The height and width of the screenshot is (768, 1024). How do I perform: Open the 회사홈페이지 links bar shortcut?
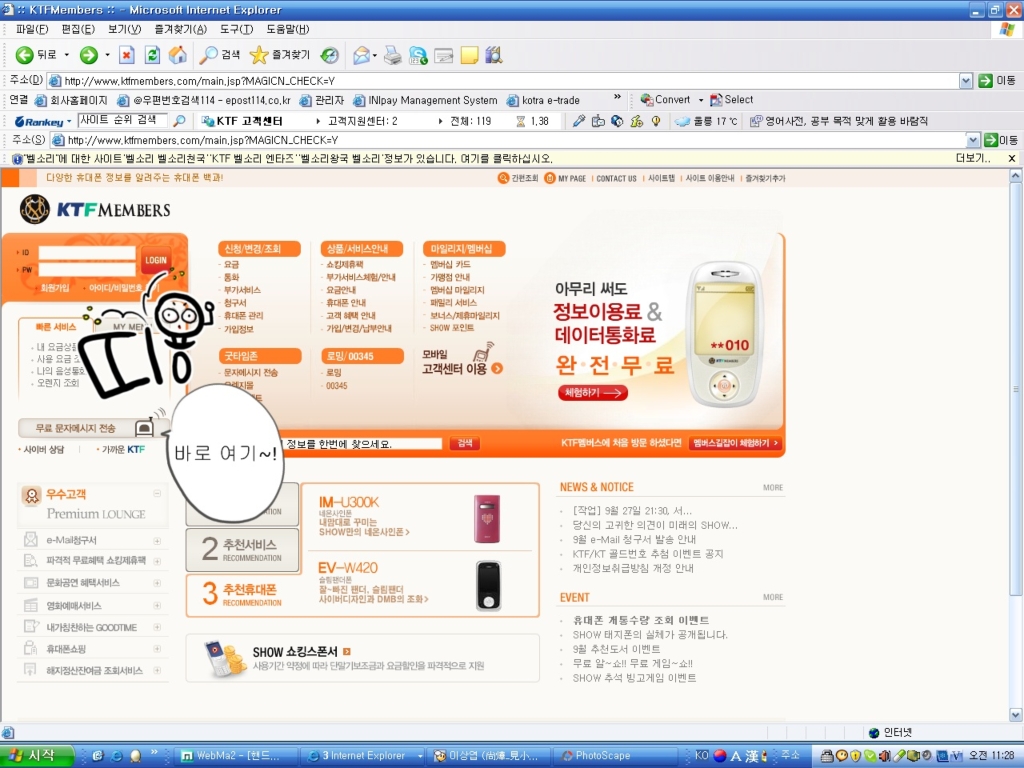[x=71, y=101]
